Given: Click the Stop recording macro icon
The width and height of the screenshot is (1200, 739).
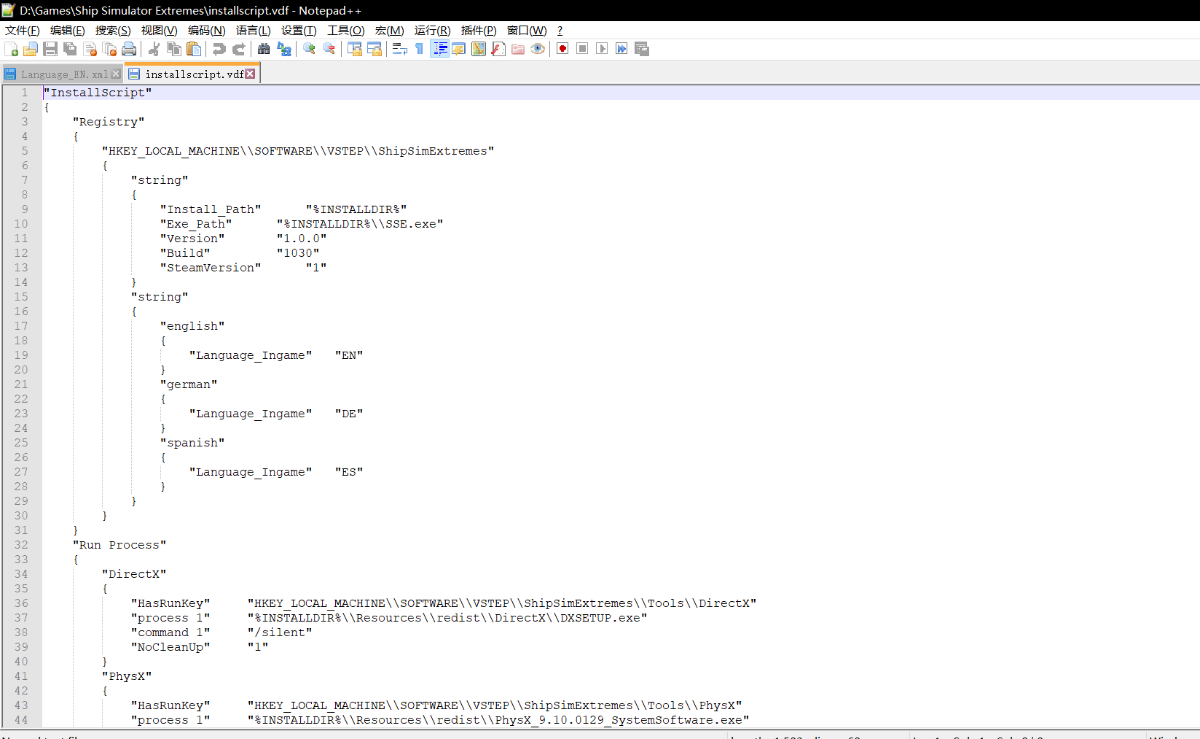Looking at the screenshot, I should 582,48.
